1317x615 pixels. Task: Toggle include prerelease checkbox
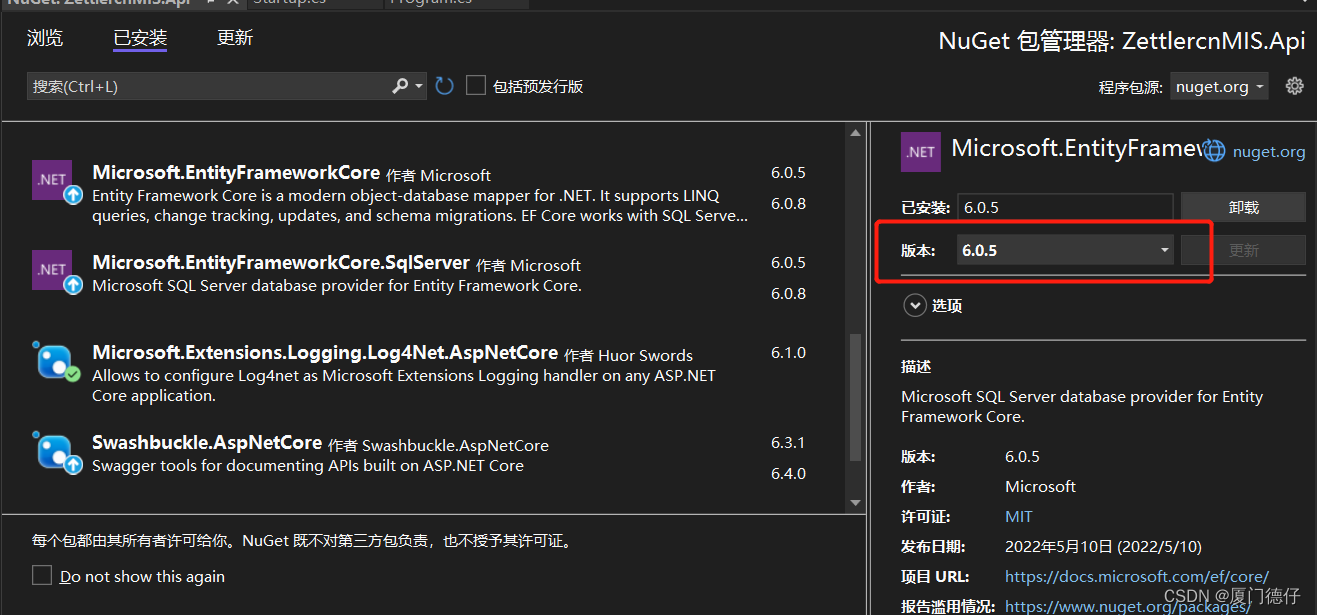[476, 86]
